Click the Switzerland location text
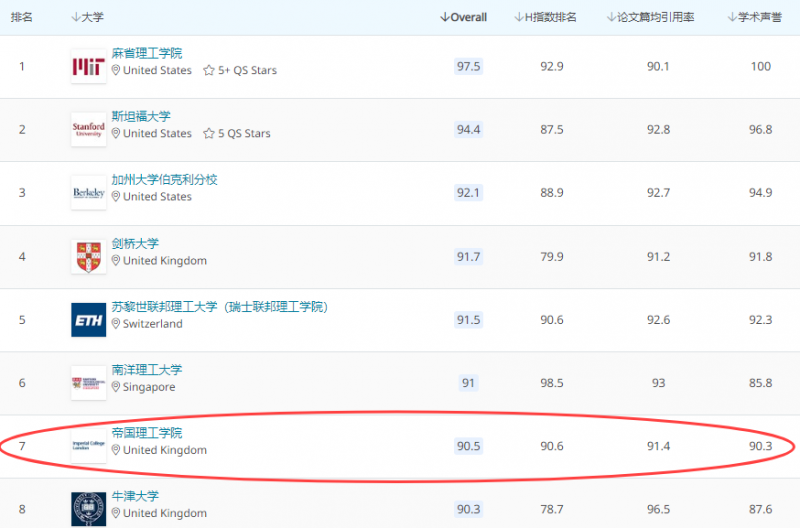 [x=153, y=324]
